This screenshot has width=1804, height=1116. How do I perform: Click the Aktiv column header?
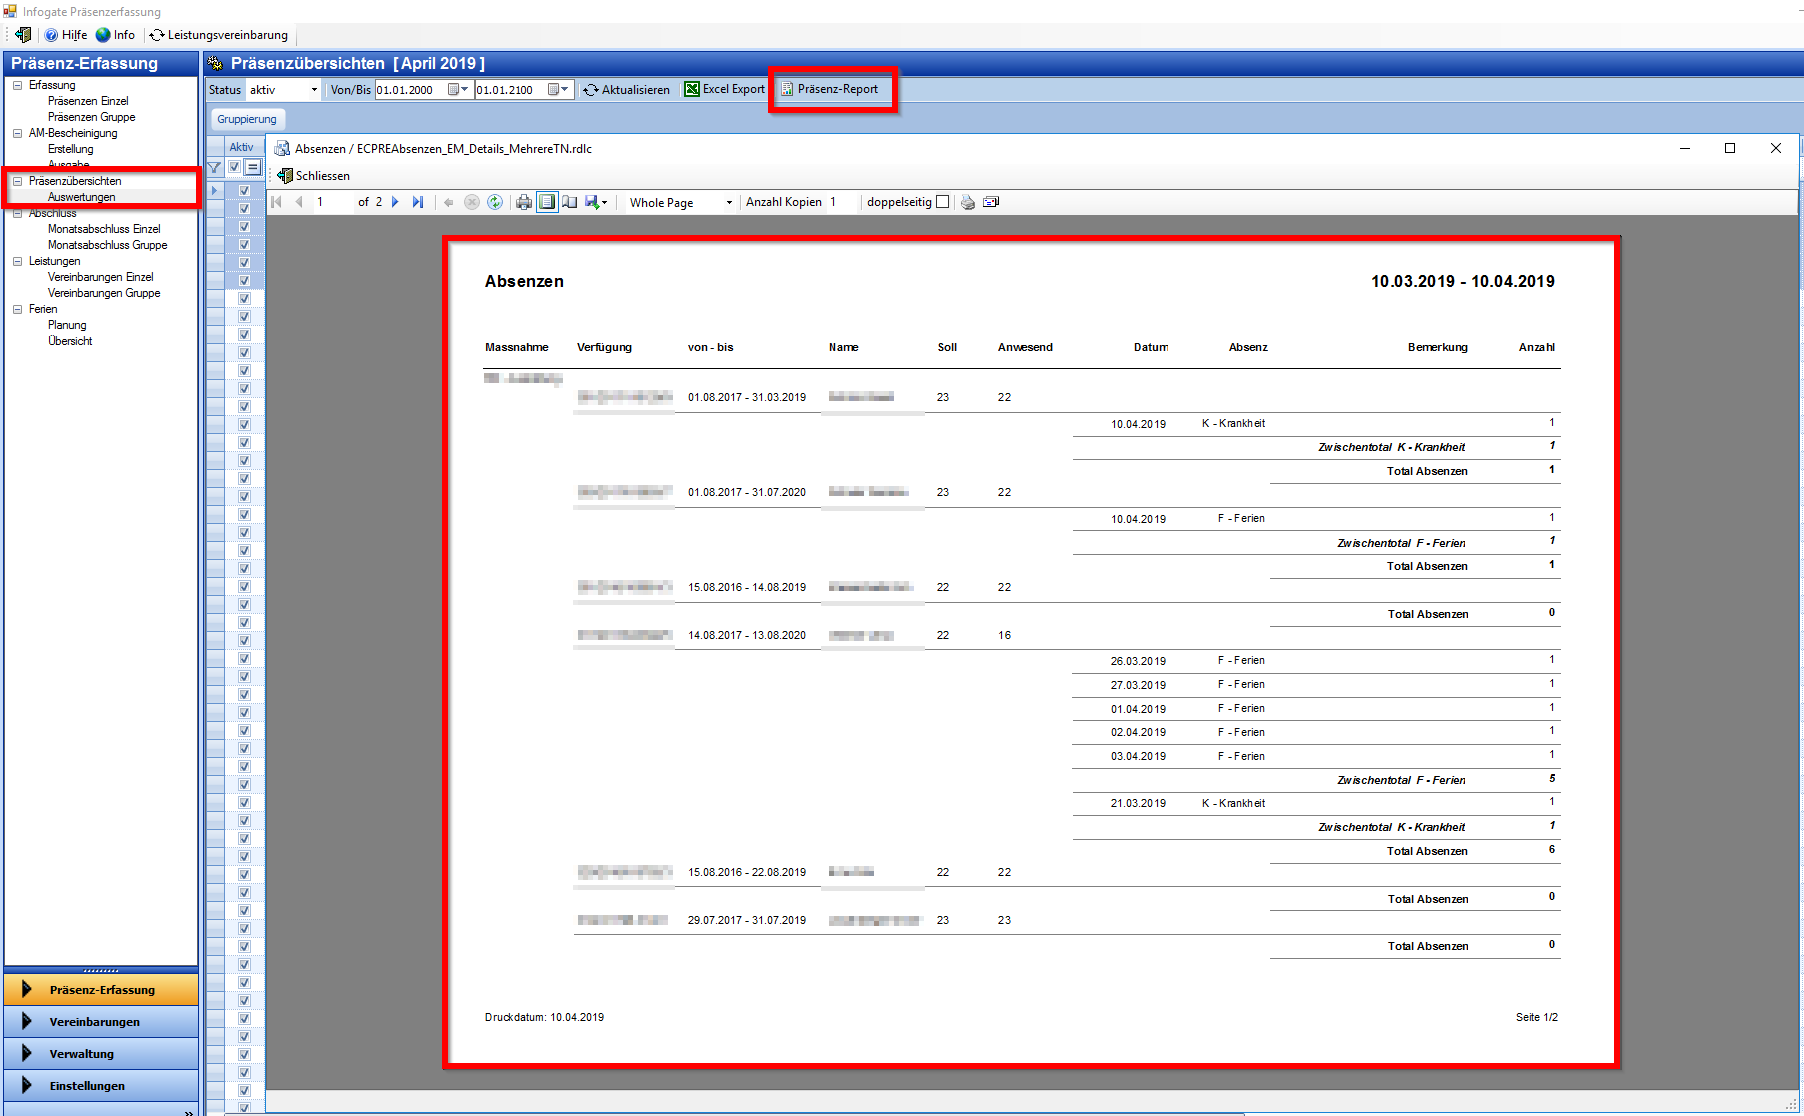tap(242, 147)
